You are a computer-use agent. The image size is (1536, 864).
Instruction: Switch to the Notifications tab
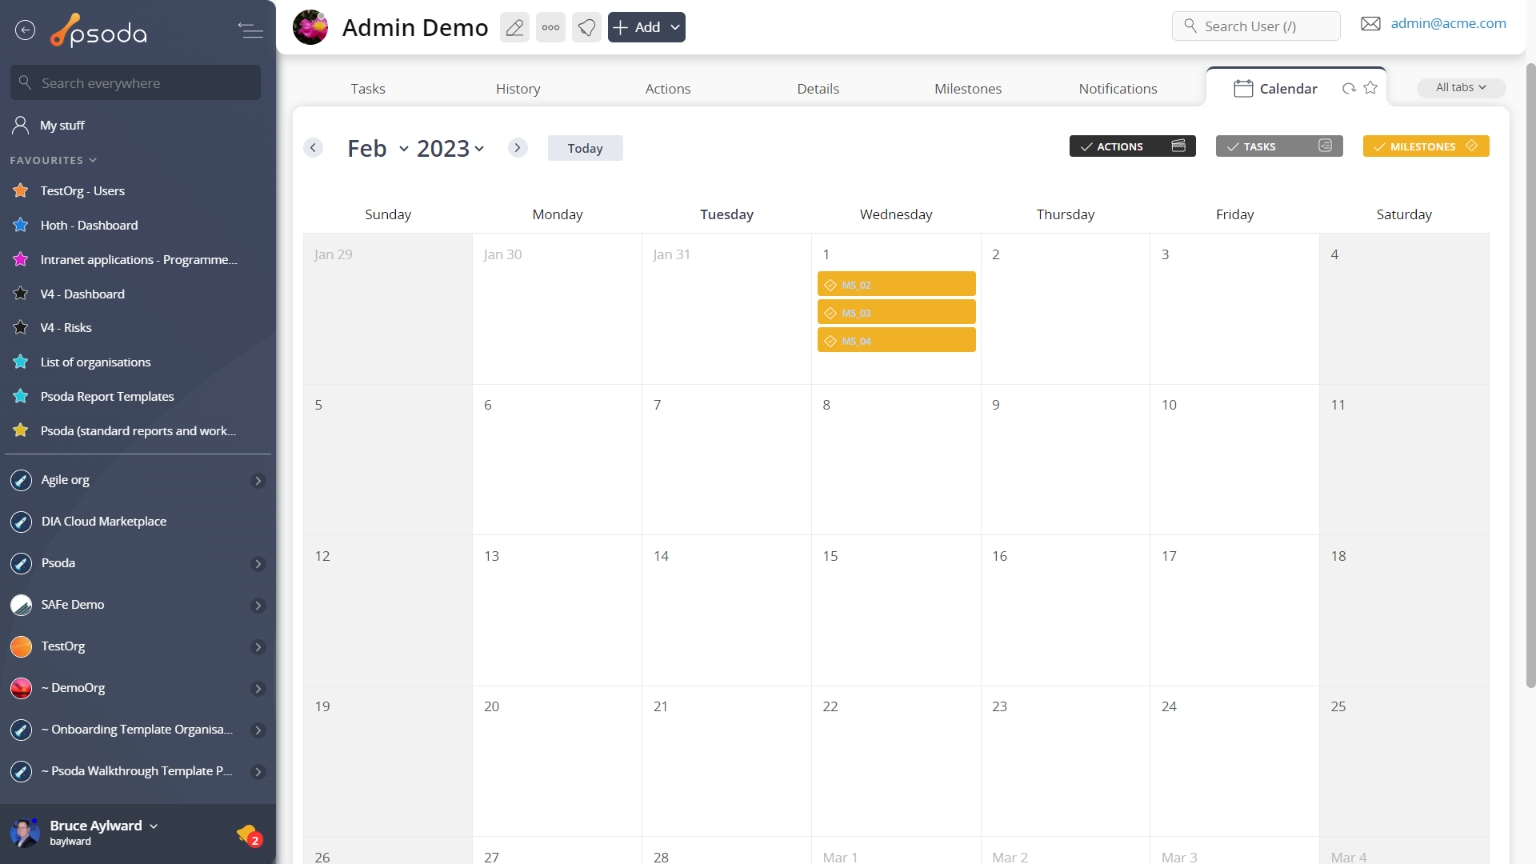1118,89
